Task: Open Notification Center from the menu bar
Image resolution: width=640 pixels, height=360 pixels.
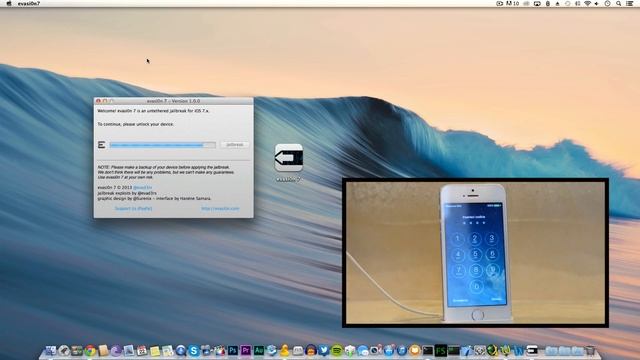Action: tap(629, 3)
